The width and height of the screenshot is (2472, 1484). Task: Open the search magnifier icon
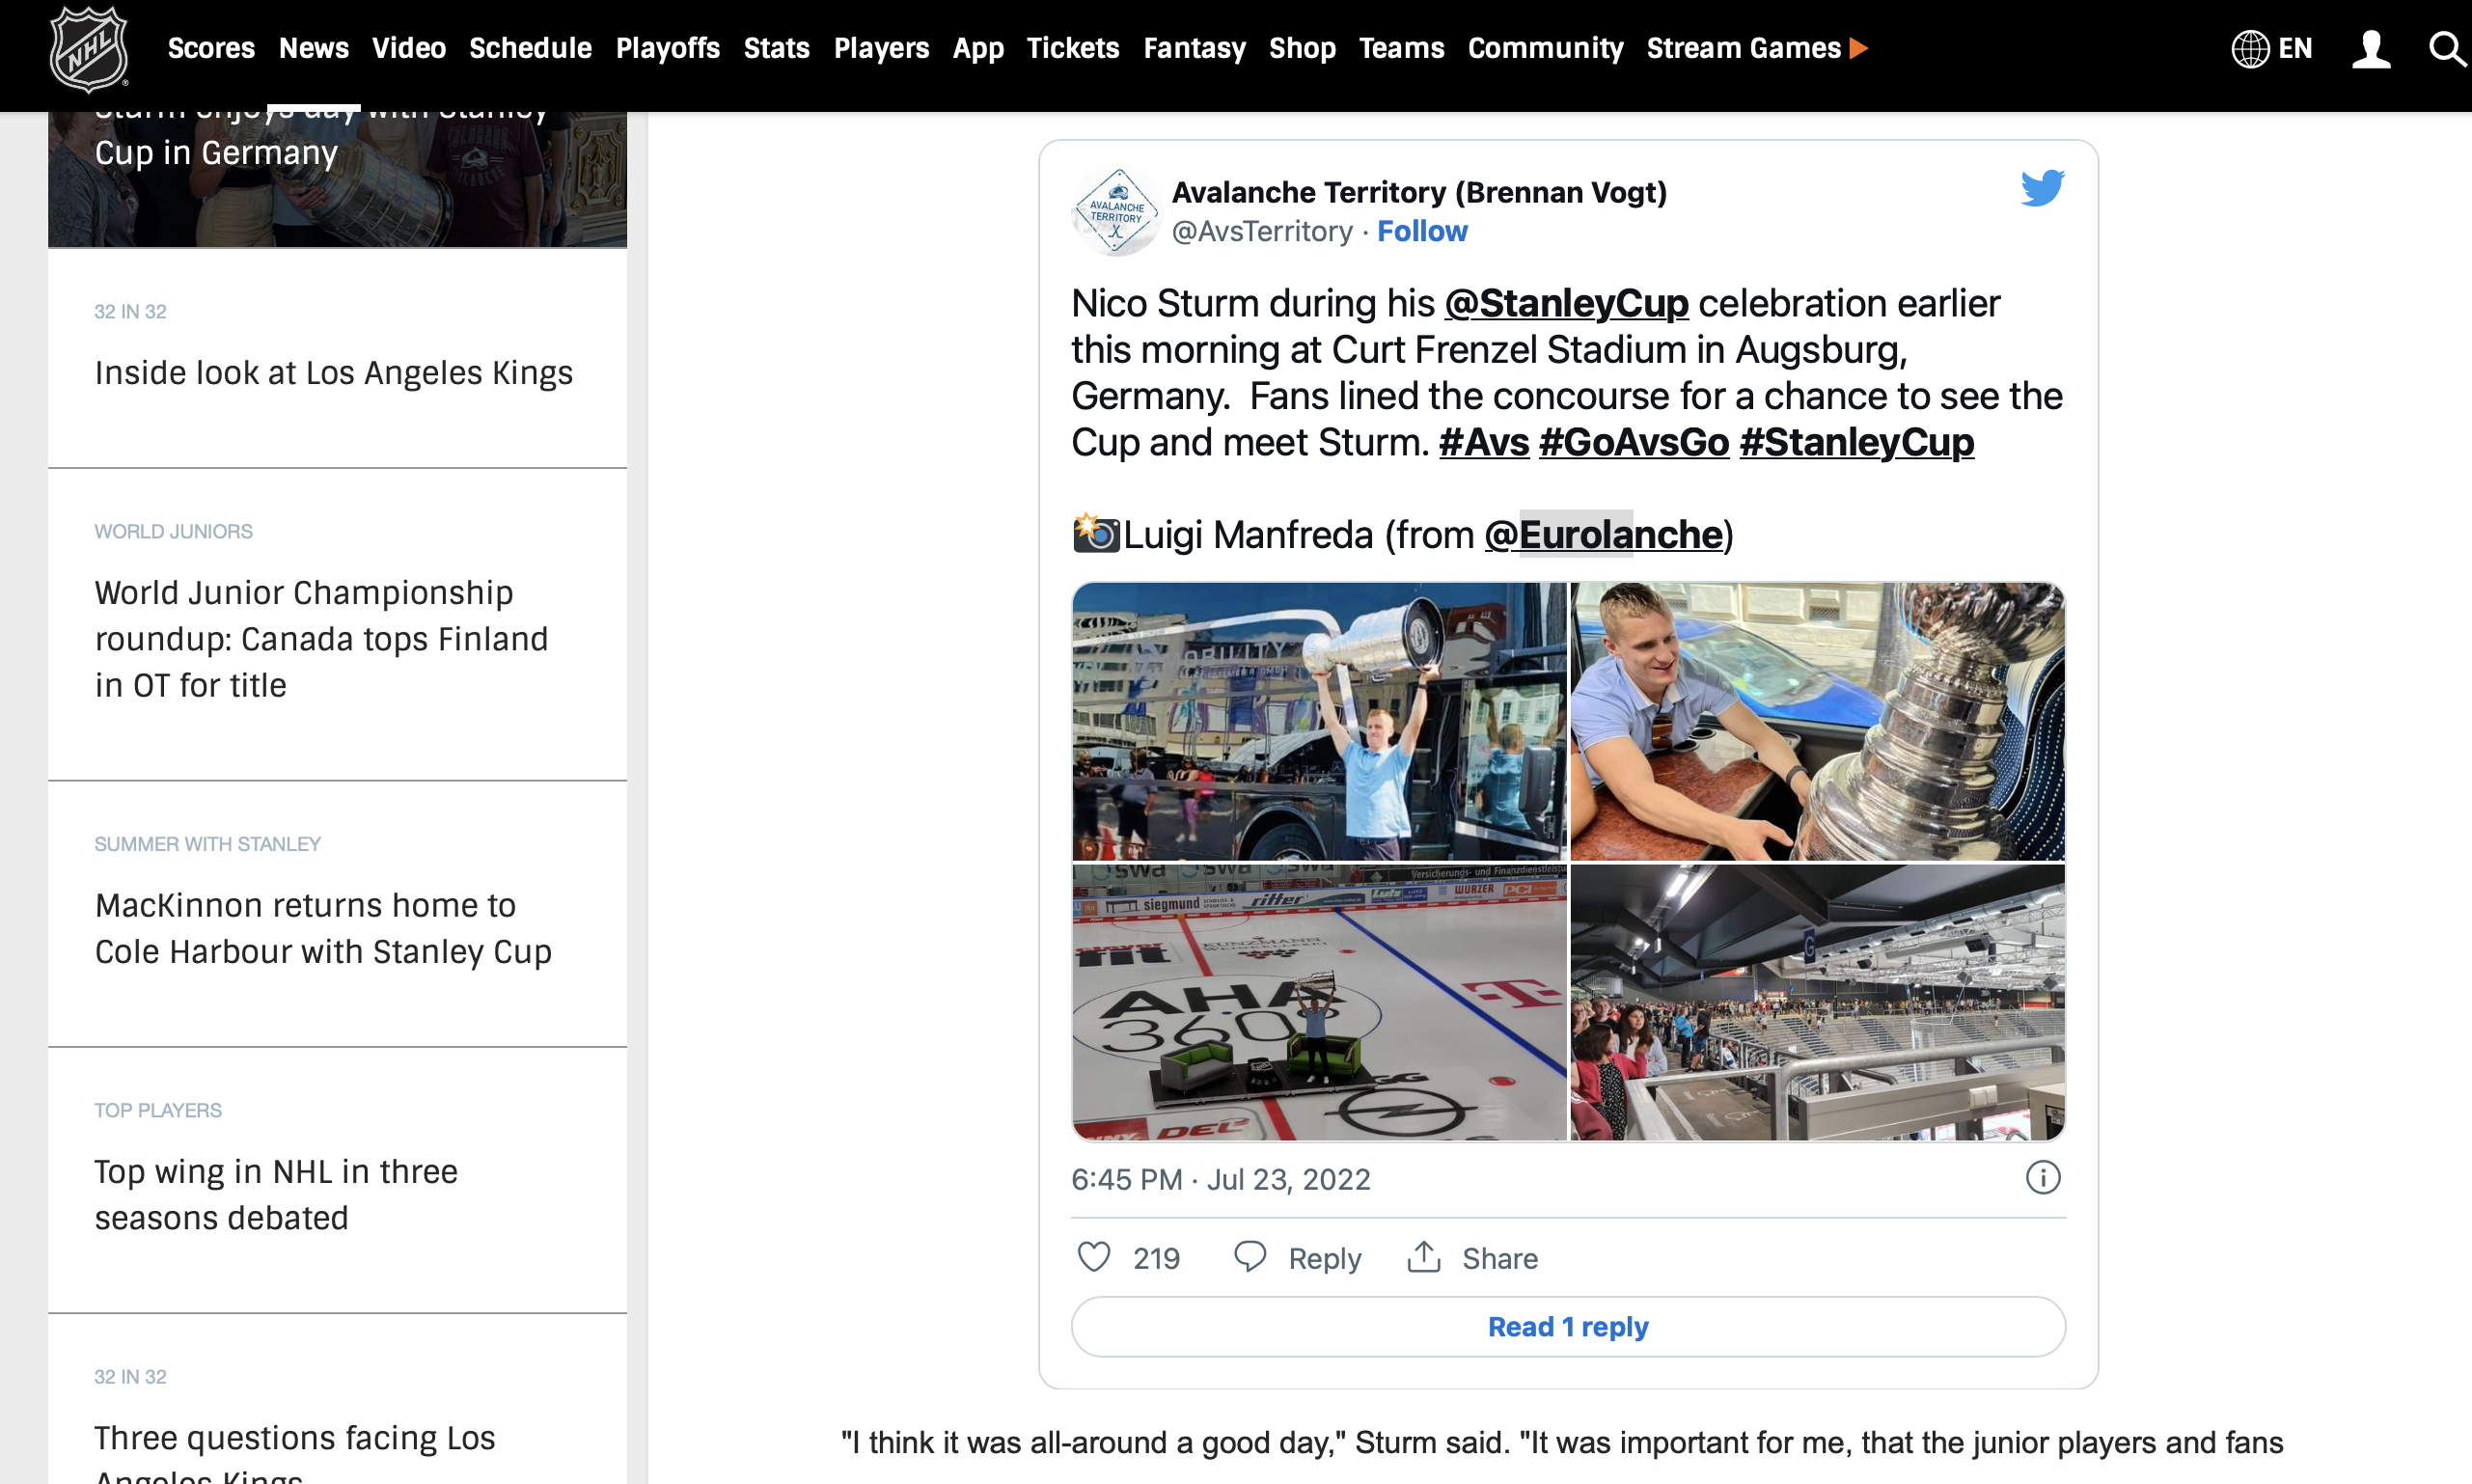pyautogui.click(x=2447, y=49)
